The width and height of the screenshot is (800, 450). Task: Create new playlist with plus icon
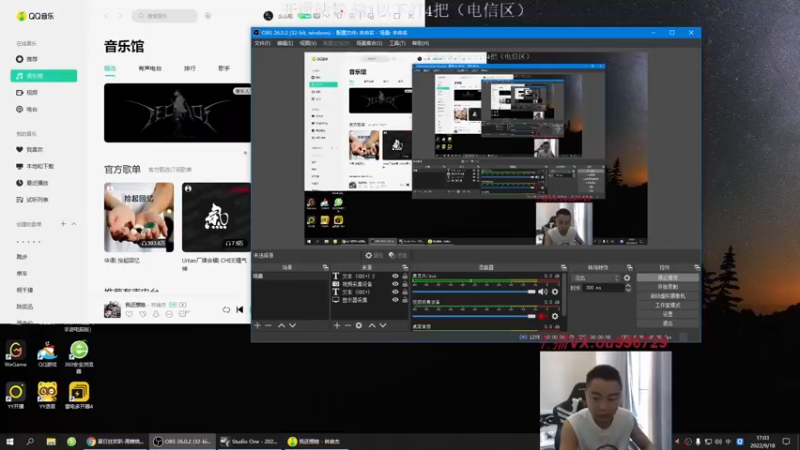tap(63, 224)
